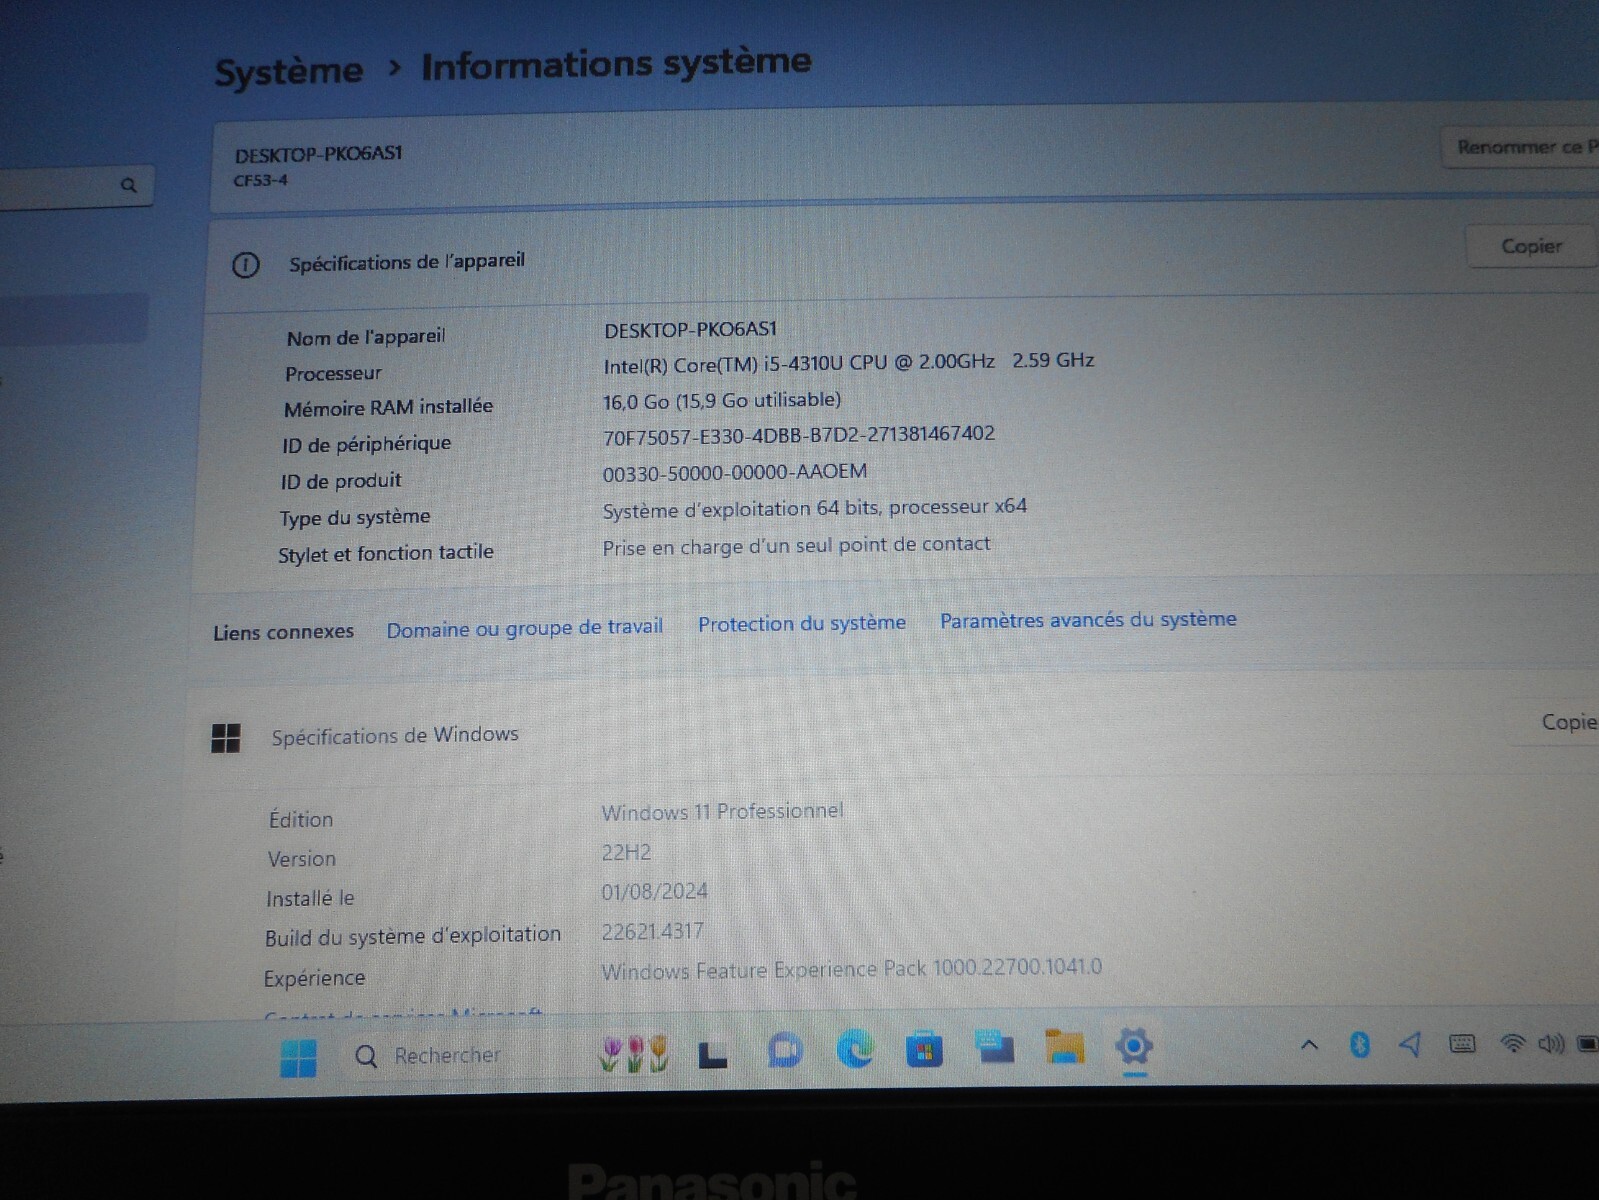The image size is (1599, 1200).
Task: Click the Mémoire RAM installée label
Action: (x=388, y=408)
